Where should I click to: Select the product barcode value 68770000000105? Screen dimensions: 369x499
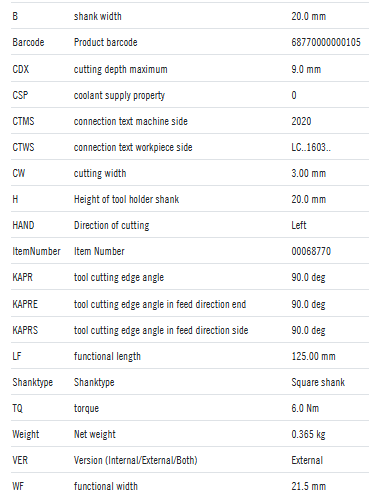(326, 42)
